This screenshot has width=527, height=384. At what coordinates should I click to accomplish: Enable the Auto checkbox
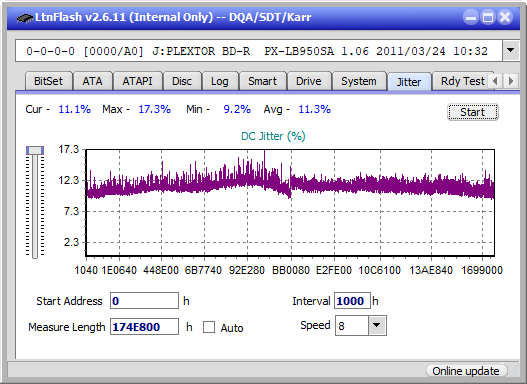[209, 327]
